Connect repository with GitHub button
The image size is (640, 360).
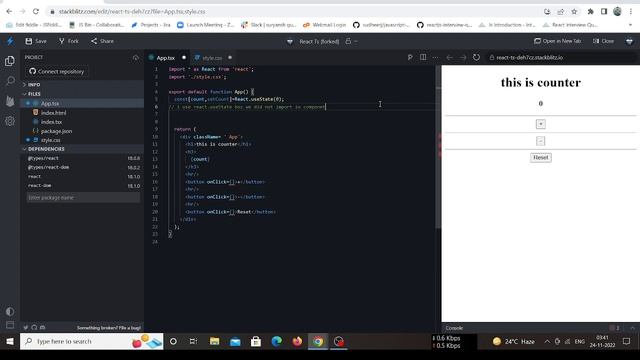56,71
